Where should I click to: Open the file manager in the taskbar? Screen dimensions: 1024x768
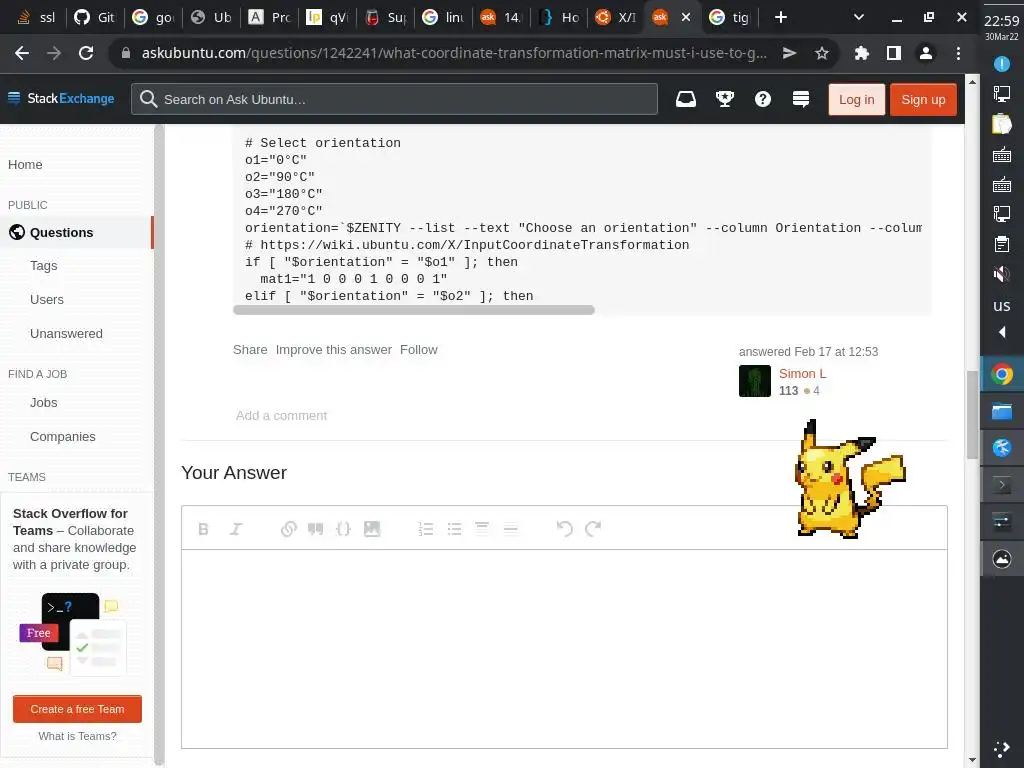1002,411
